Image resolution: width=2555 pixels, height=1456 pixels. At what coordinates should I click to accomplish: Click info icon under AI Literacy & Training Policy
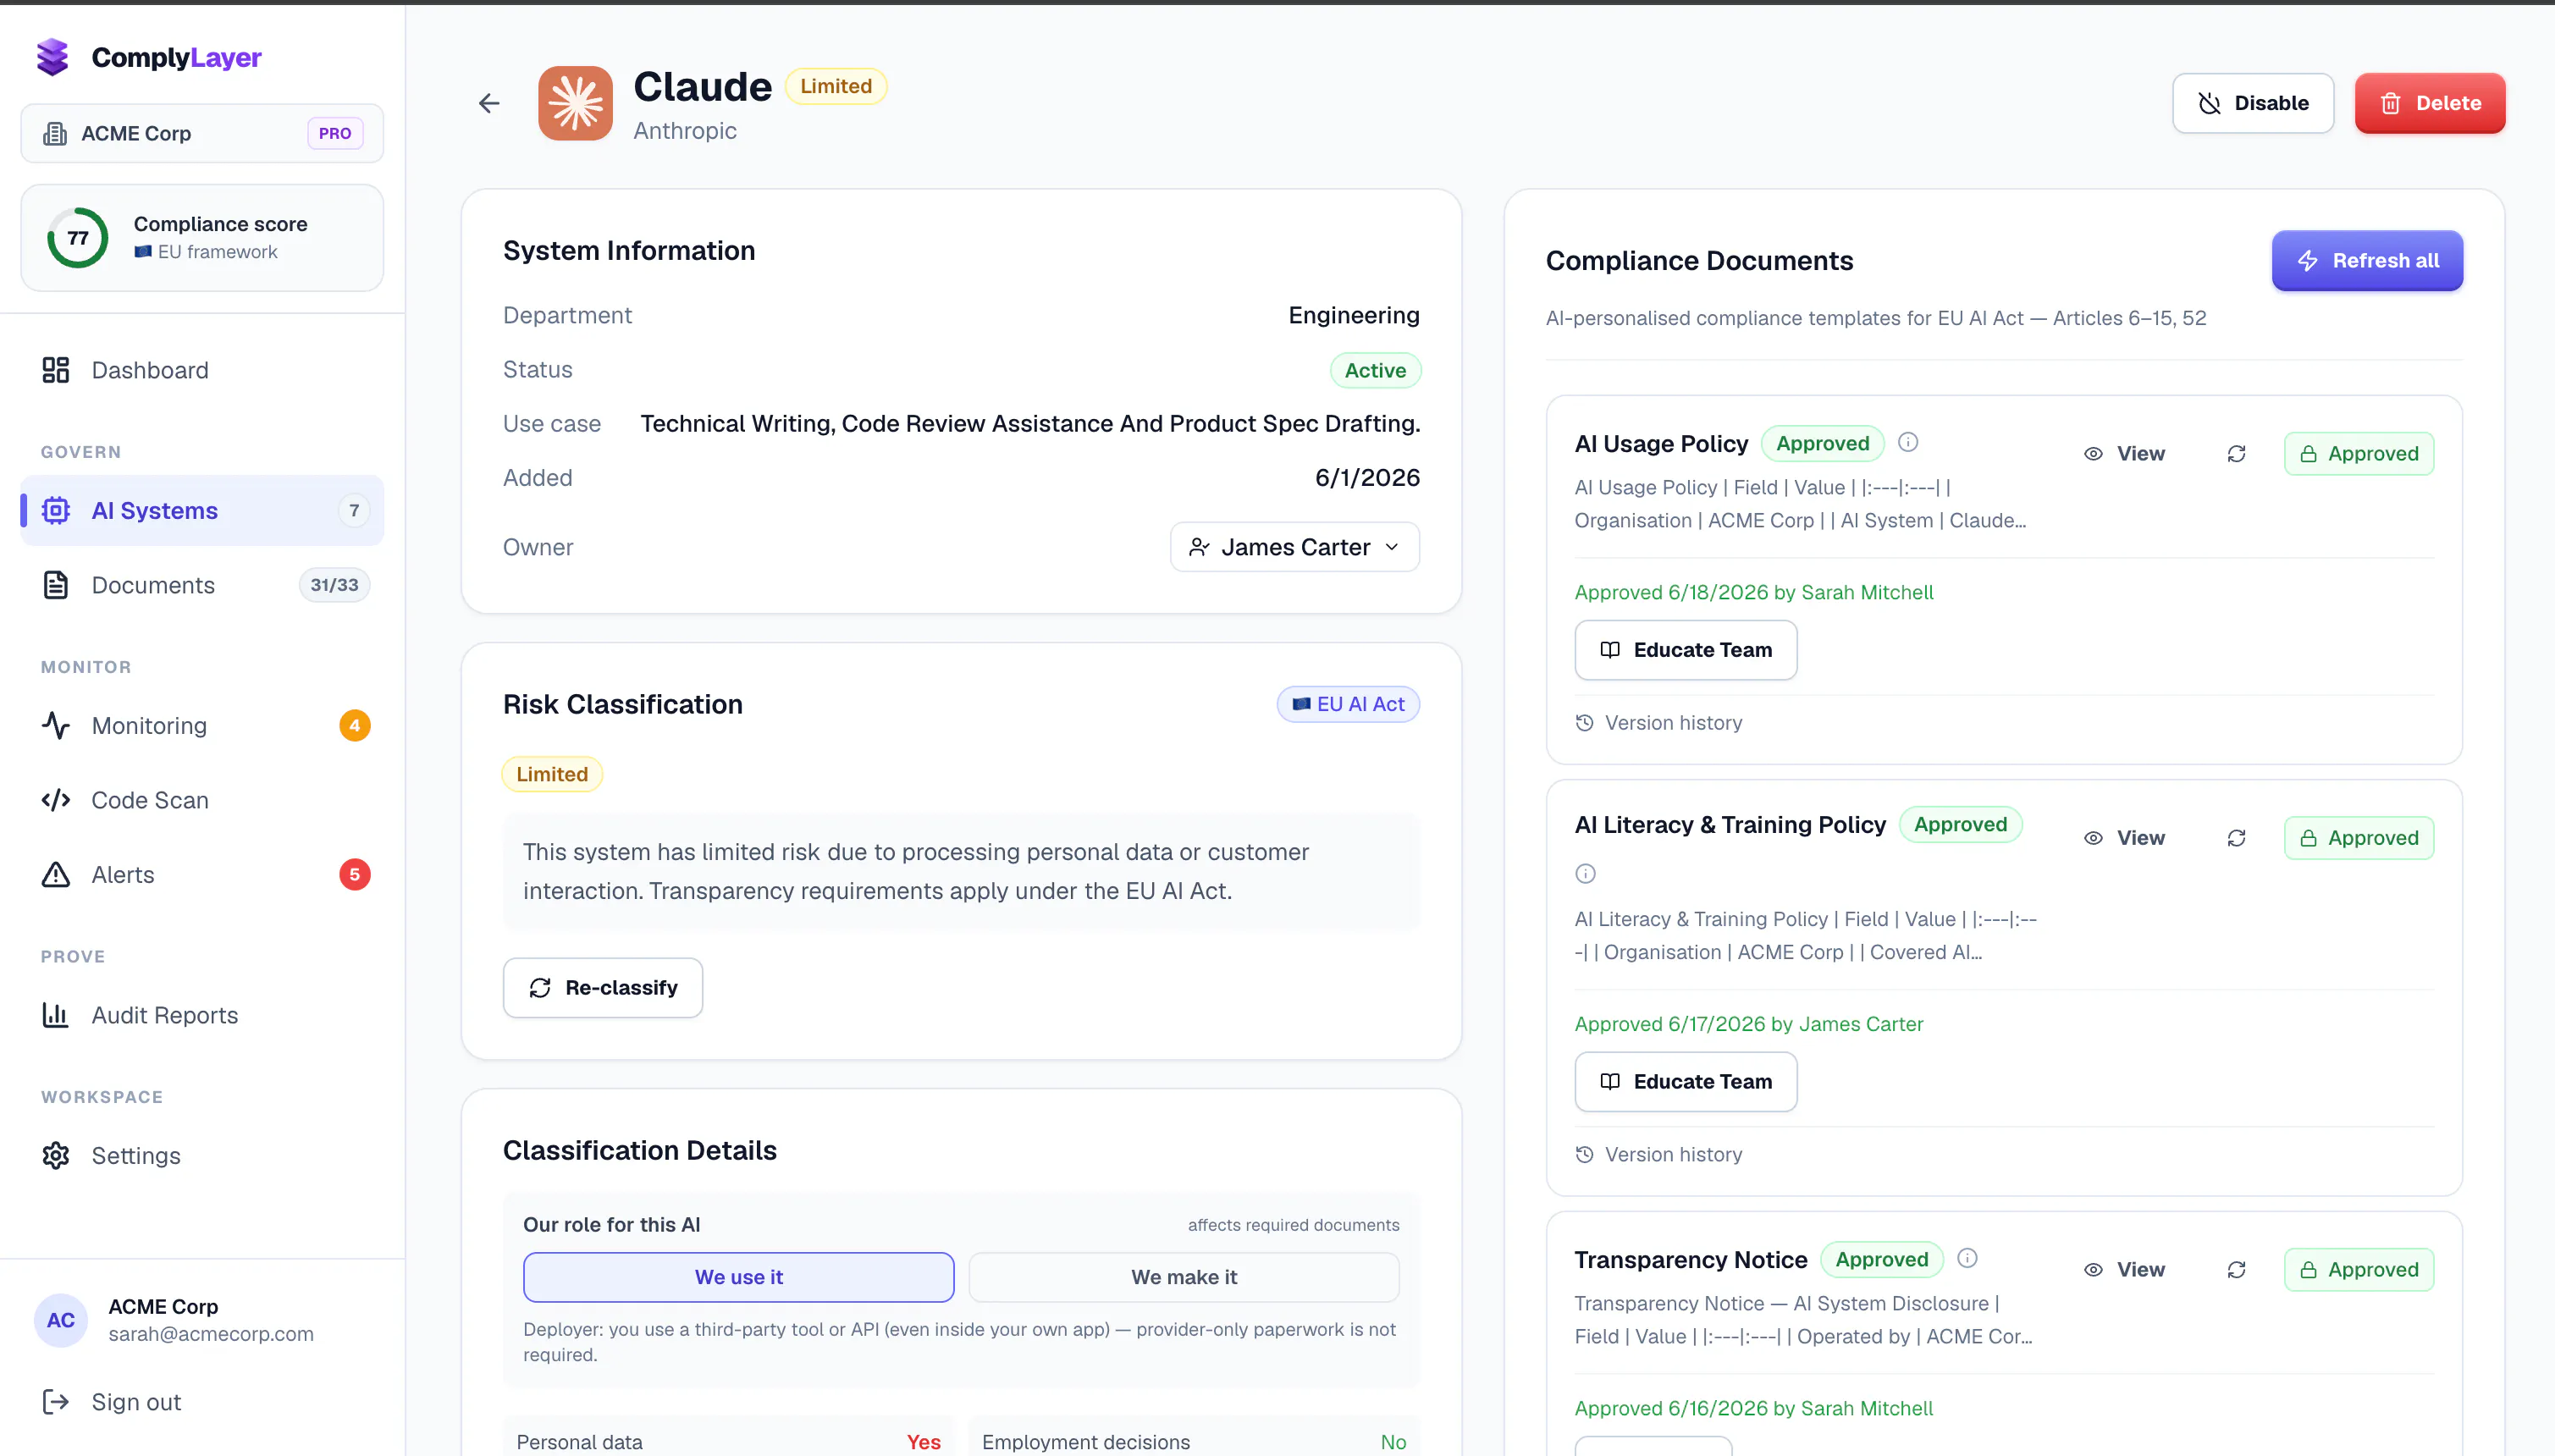tap(1585, 873)
